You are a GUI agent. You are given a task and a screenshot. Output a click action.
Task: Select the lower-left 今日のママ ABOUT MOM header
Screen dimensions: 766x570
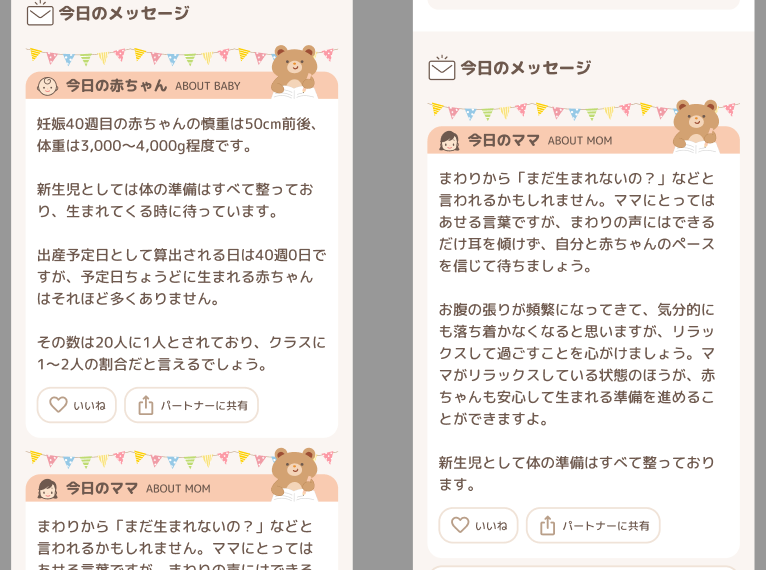pos(182,488)
